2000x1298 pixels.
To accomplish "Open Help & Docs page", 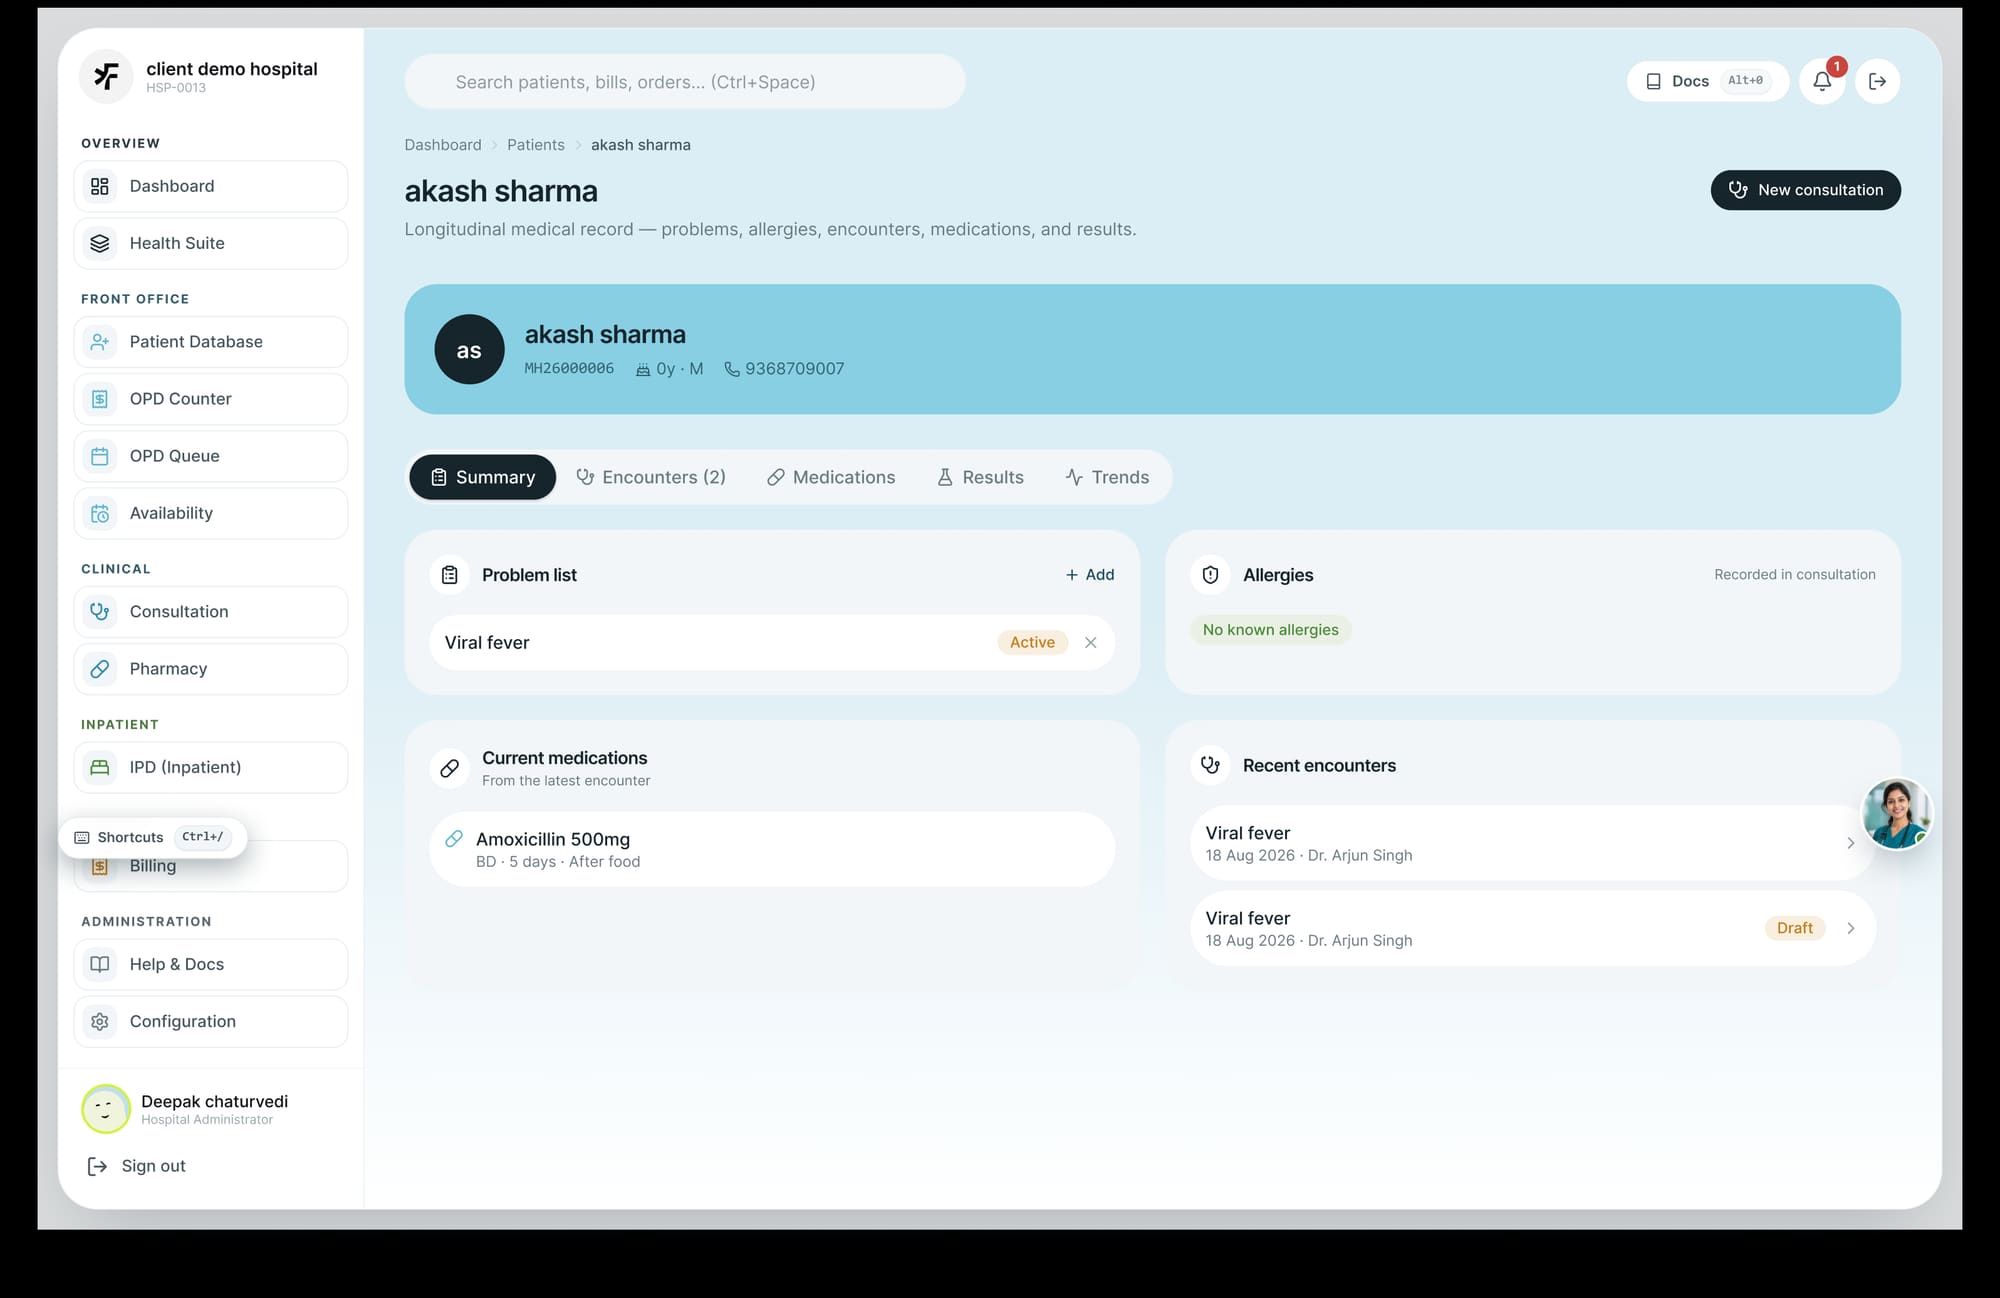I will [x=211, y=964].
